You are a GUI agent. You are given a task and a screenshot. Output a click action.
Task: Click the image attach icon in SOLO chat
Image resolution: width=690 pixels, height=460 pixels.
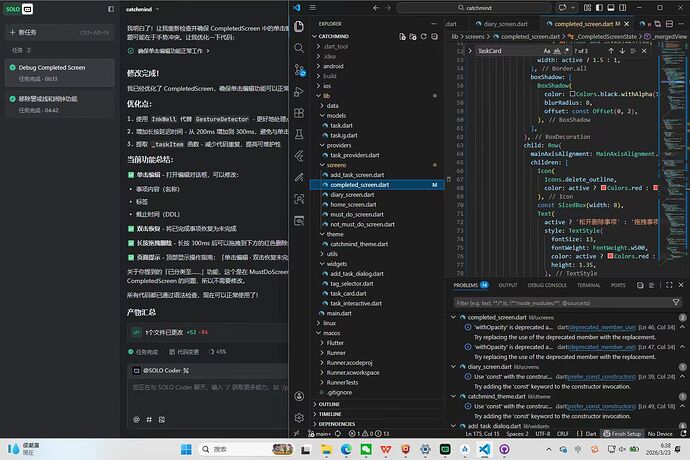point(162,420)
